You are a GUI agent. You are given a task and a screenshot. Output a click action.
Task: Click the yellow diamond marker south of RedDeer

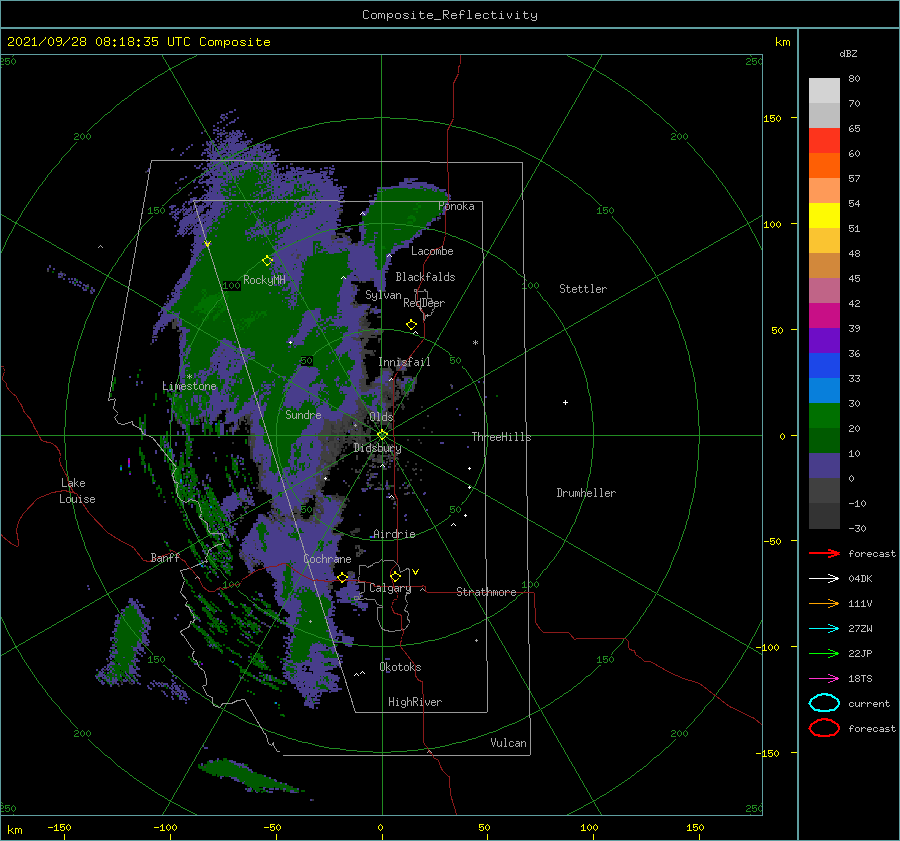(x=411, y=325)
